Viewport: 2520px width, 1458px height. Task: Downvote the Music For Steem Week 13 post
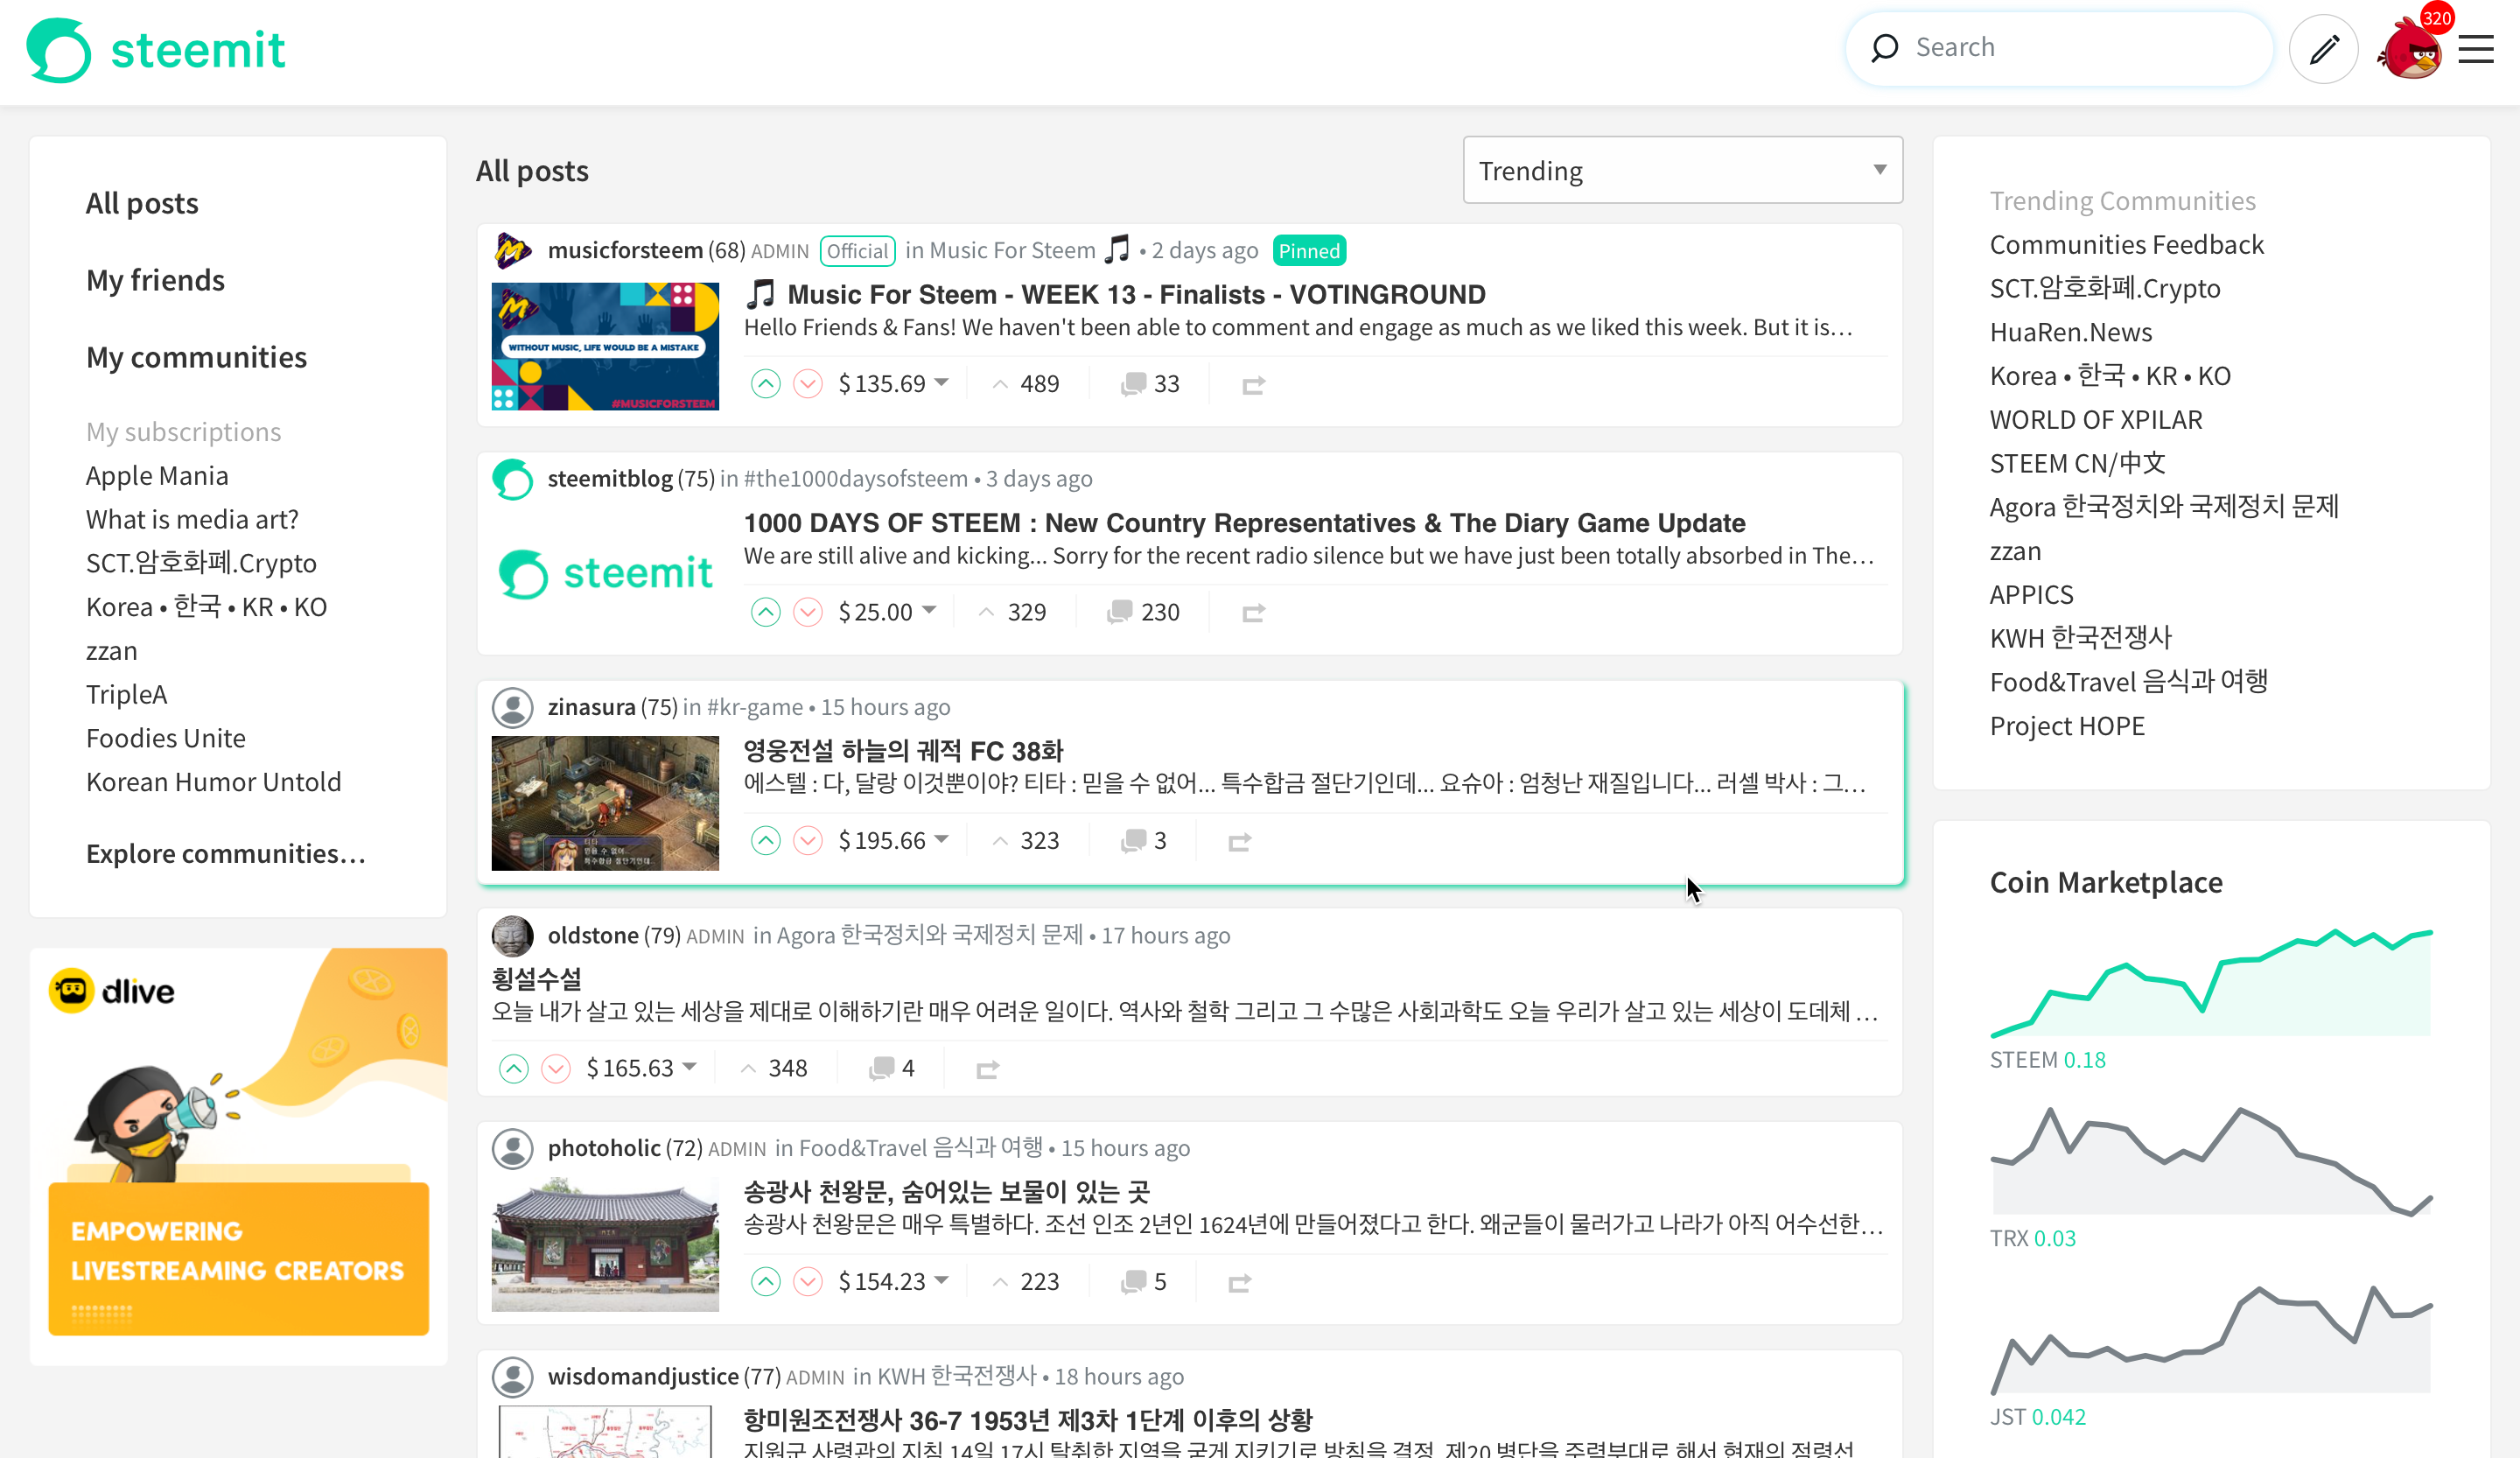[808, 384]
